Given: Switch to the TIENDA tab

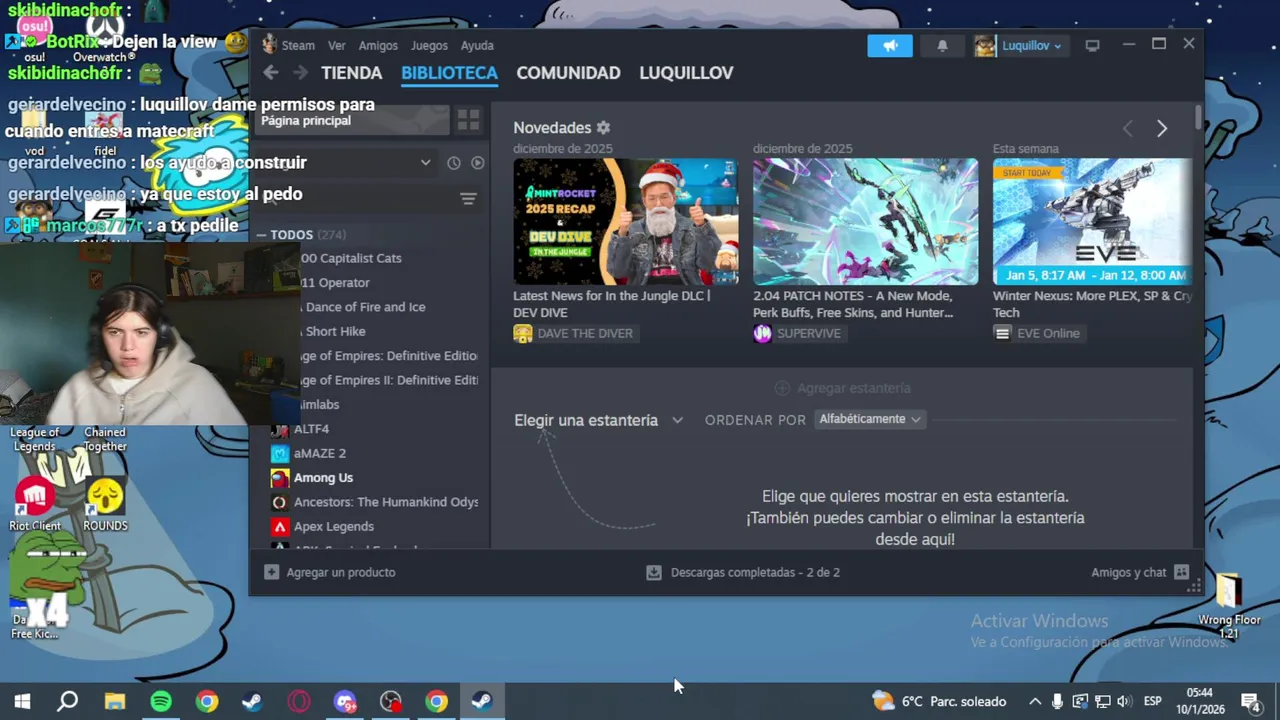Looking at the screenshot, I should (352, 73).
